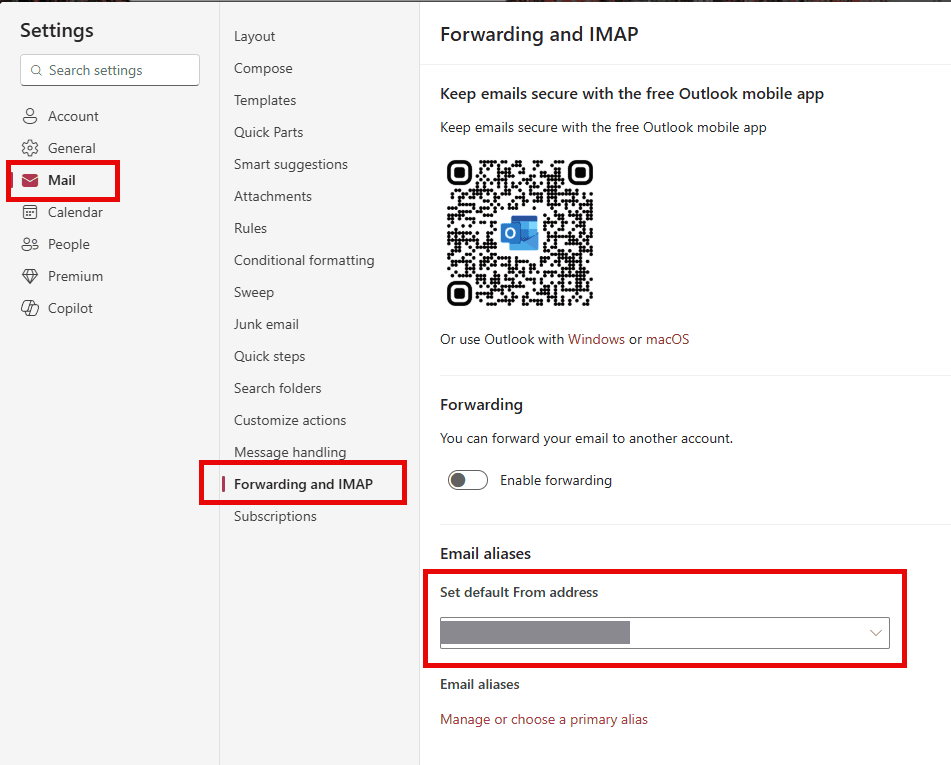This screenshot has width=951, height=765.
Task: Follow the macOS Outlook link
Action: [667, 339]
